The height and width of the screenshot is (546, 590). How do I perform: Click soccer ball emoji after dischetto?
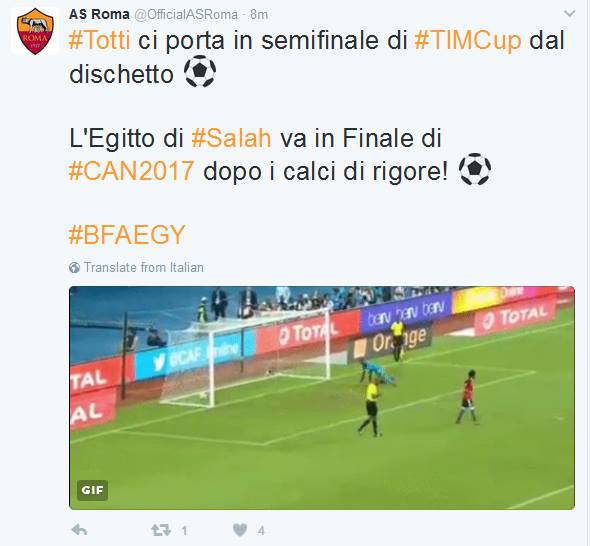[199, 71]
